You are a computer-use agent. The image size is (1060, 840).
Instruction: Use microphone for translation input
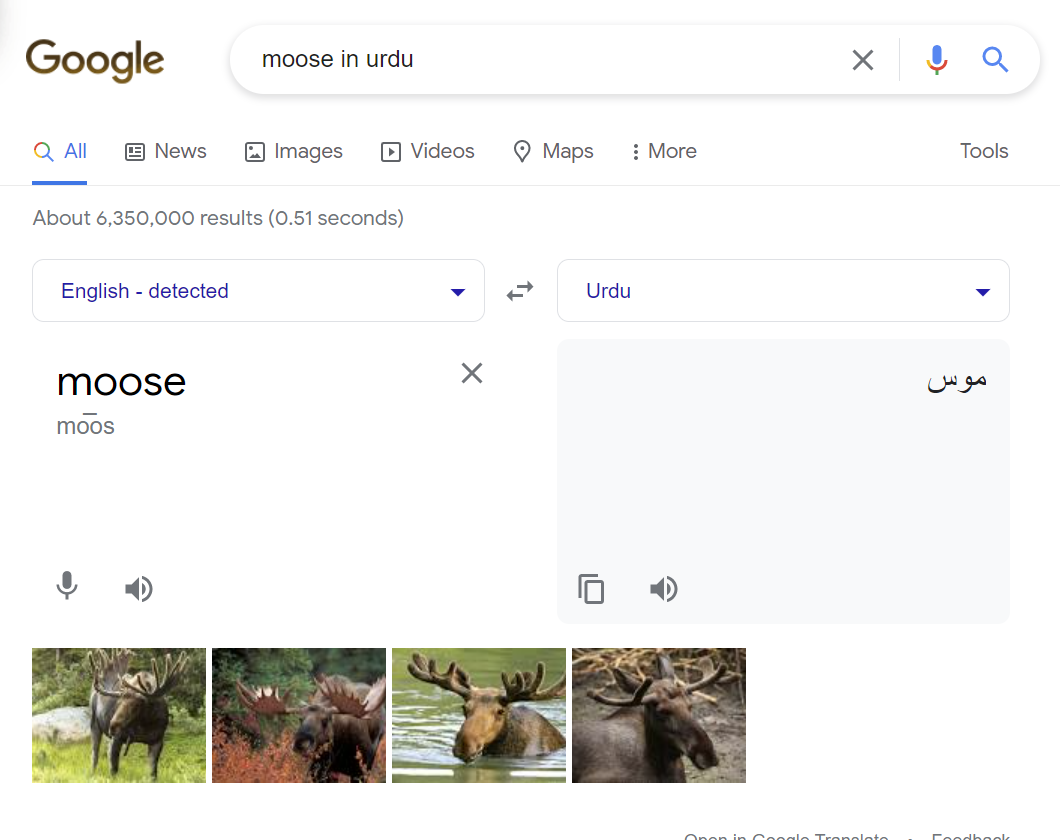coord(67,585)
